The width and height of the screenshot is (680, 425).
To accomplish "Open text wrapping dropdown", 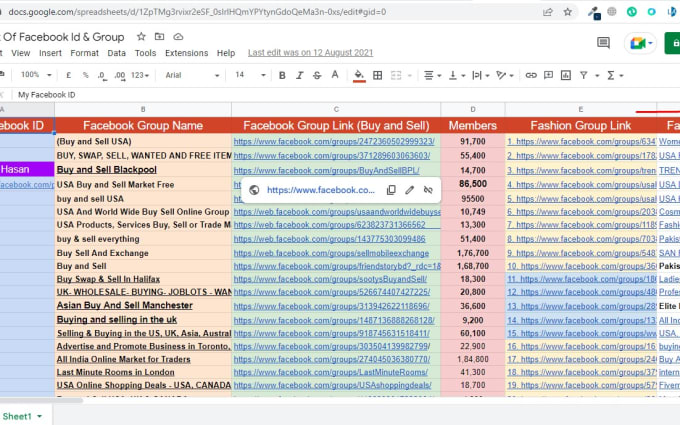I will 481,75.
